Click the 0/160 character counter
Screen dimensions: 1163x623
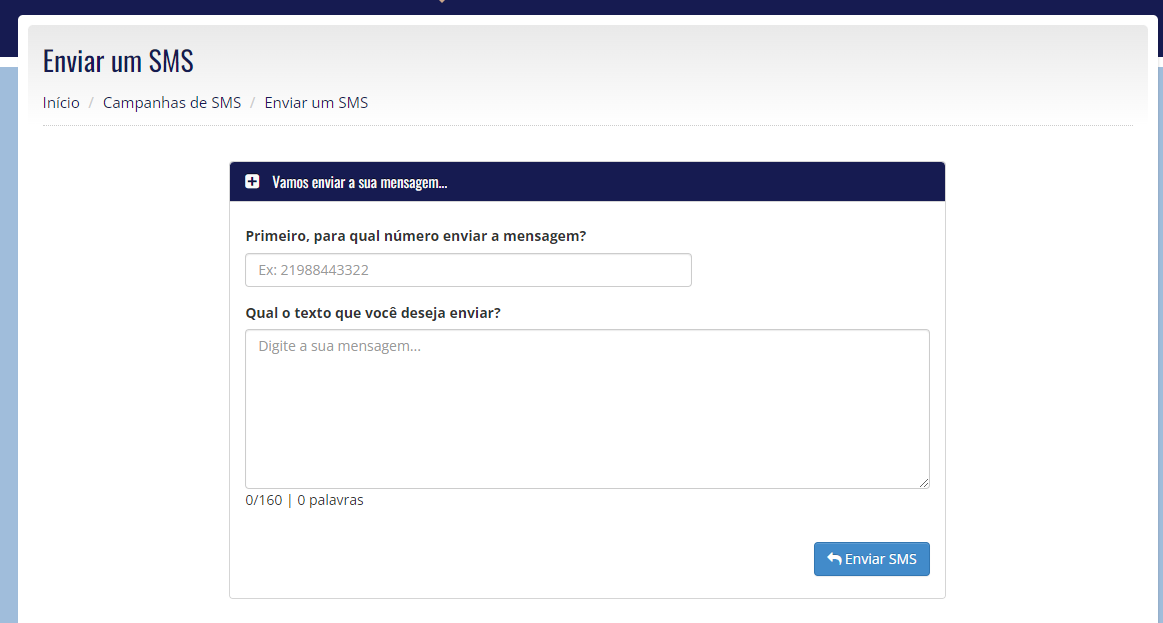(x=264, y=500)
